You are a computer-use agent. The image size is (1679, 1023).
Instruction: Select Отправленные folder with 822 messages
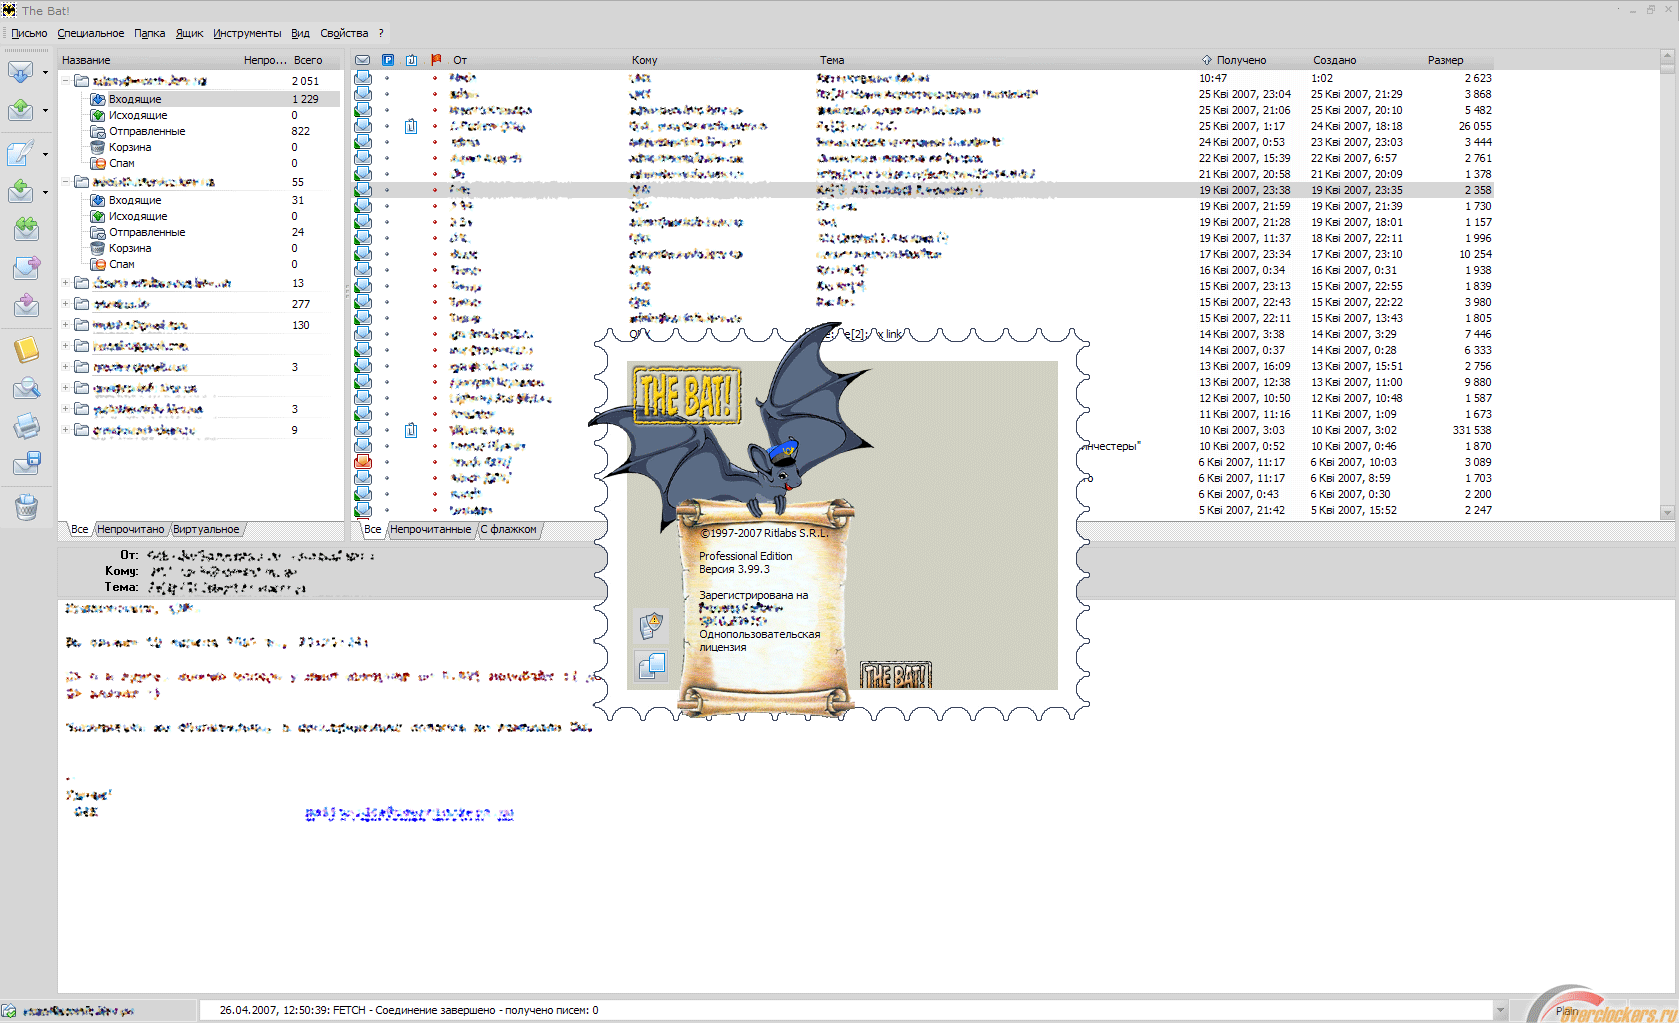[147, 131]
